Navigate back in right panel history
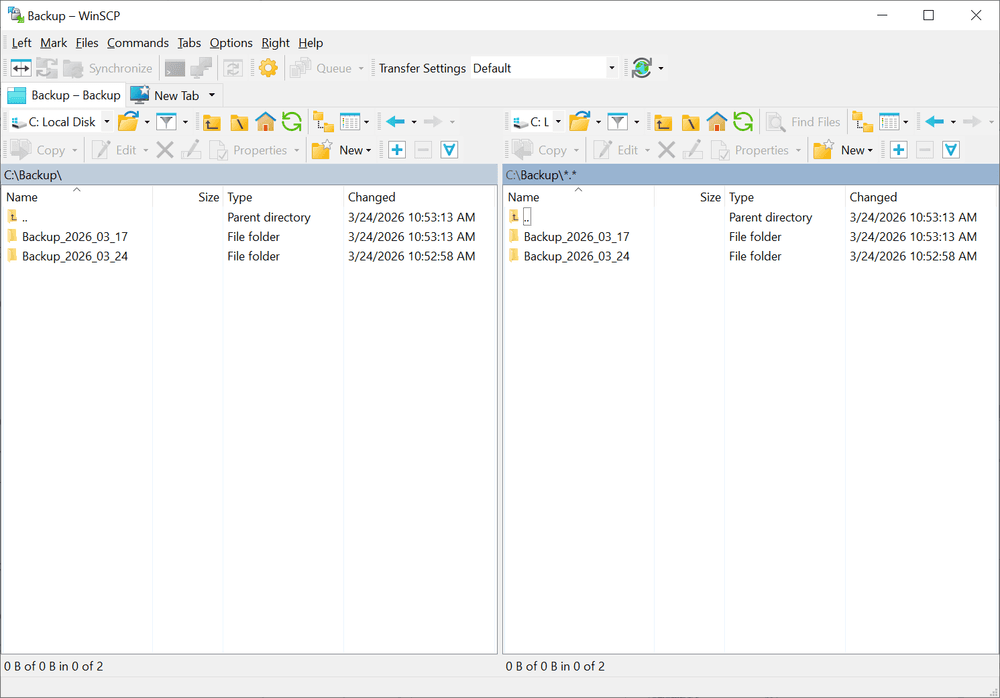The width and height of the screenshot is (1000, 698). click(x=934, y=121)
